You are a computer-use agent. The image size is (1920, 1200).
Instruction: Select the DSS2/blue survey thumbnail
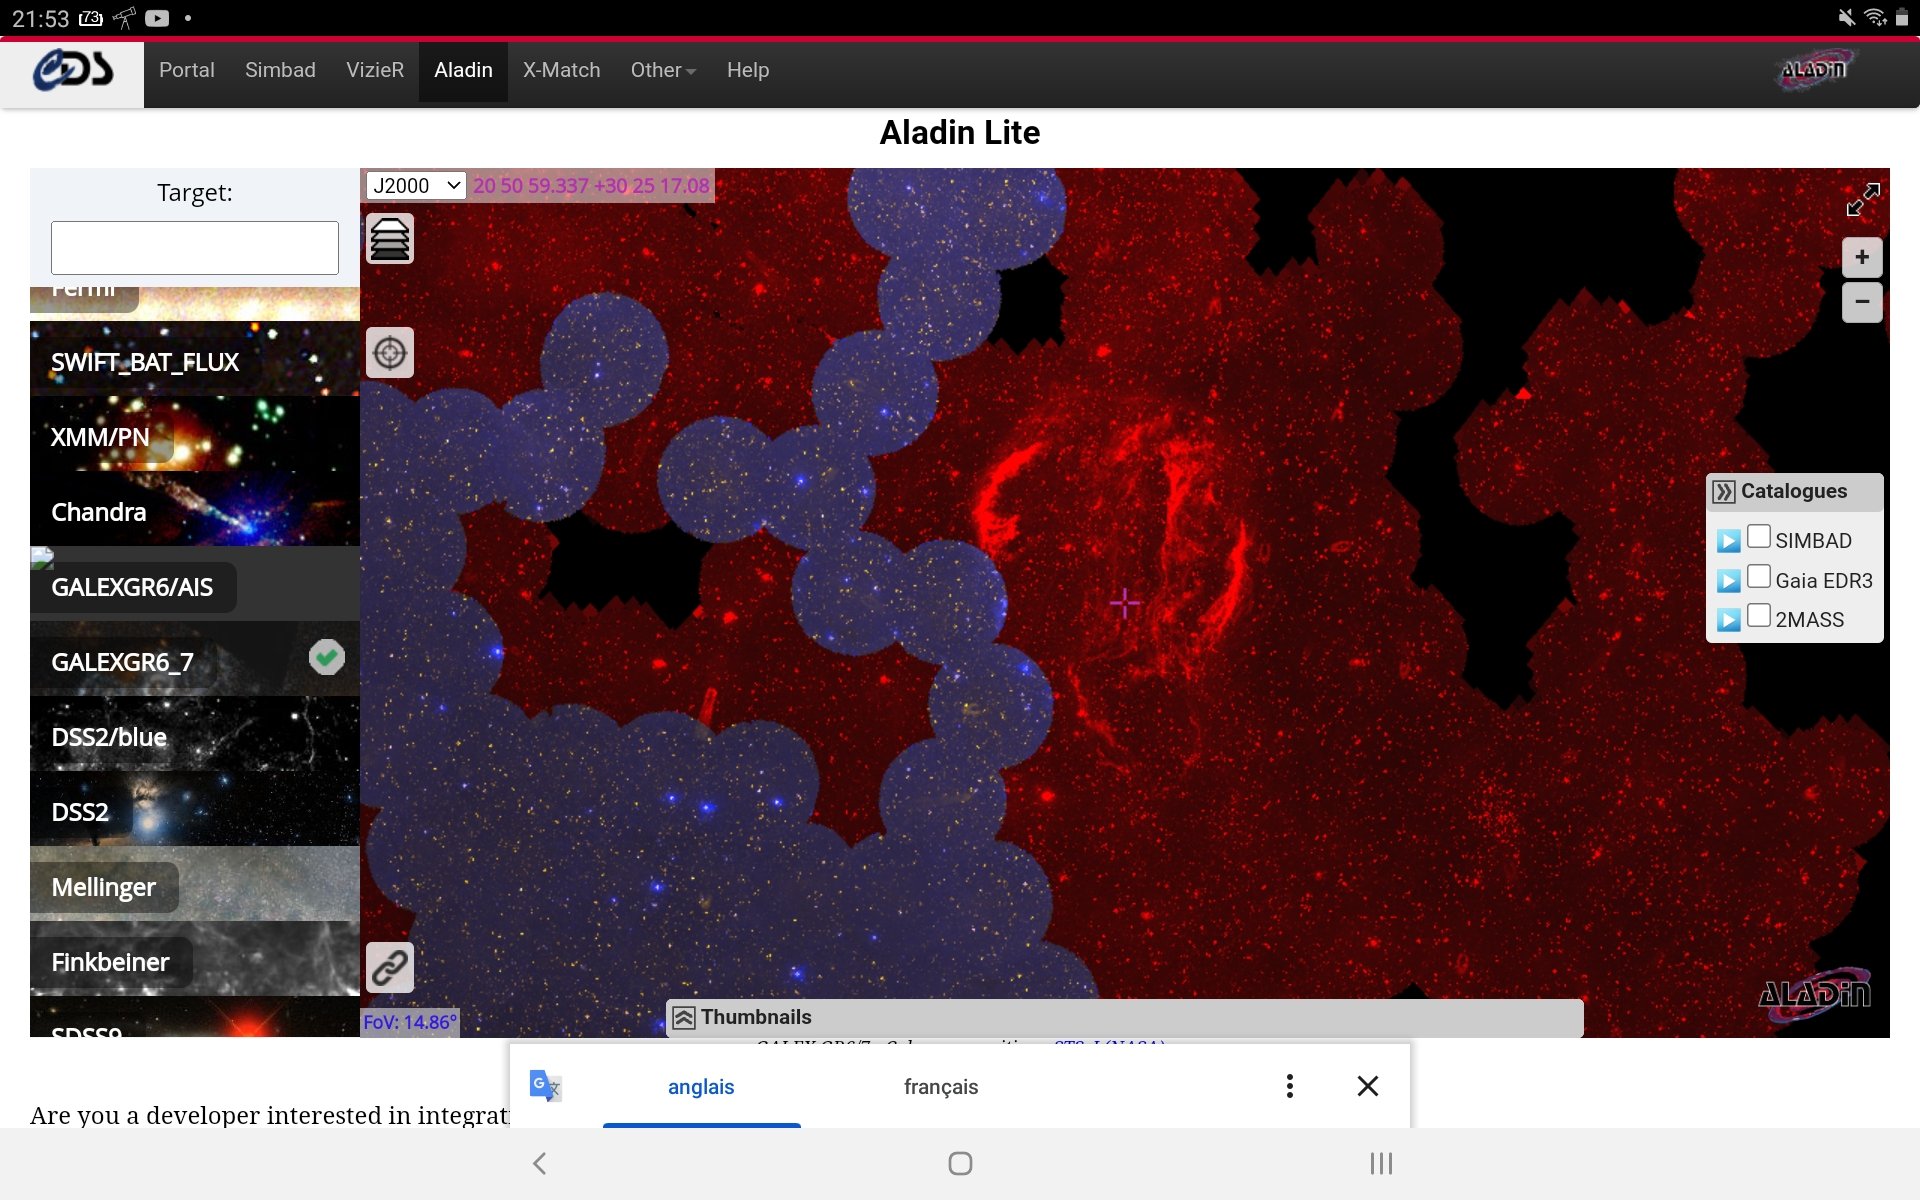195,734
